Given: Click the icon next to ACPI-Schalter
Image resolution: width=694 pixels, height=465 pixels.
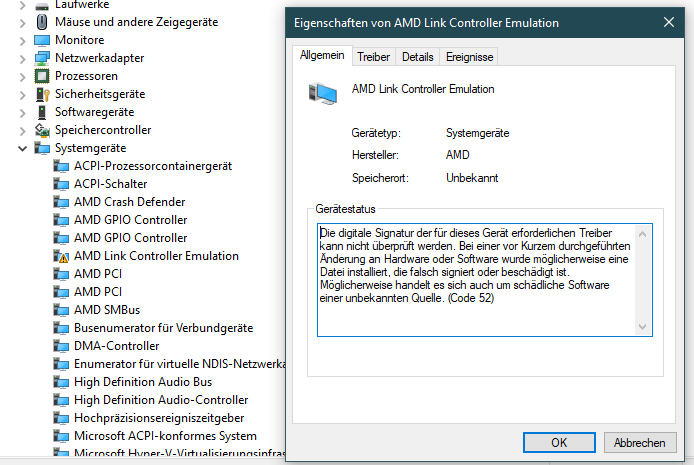Looking at the screenshot, I should coord(61,184).
